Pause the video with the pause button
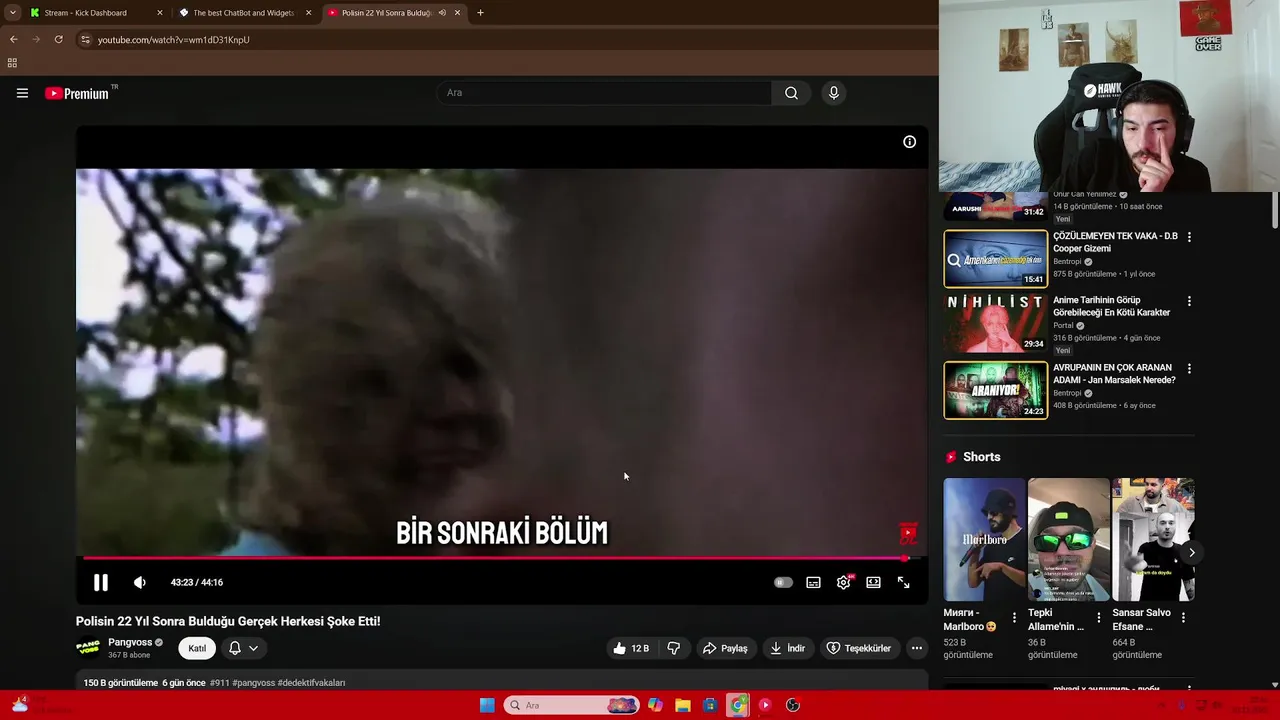This screenshot has width=1280, height=720. coord(101,582)
